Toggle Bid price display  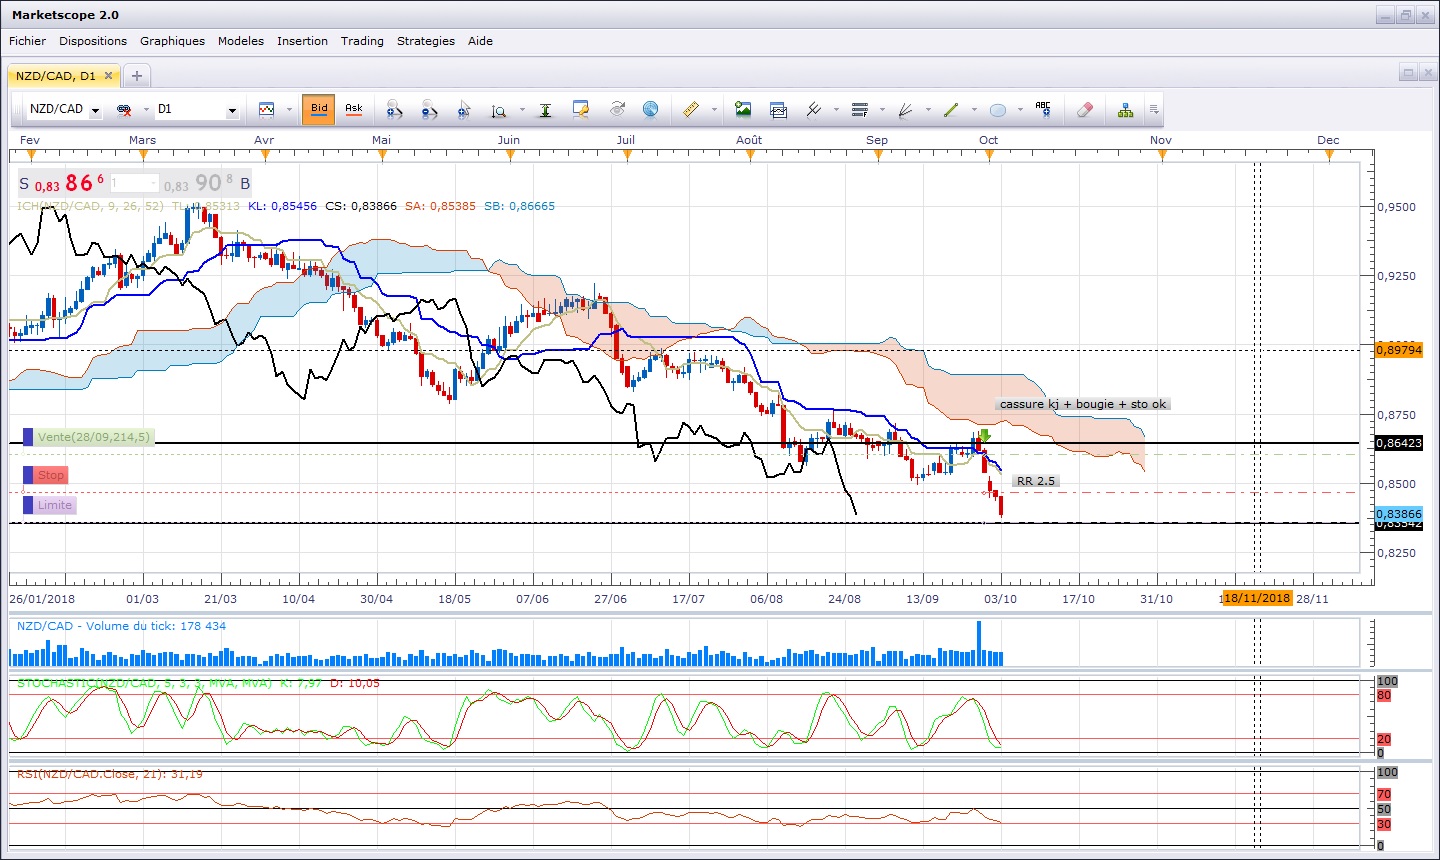(319, 109)
